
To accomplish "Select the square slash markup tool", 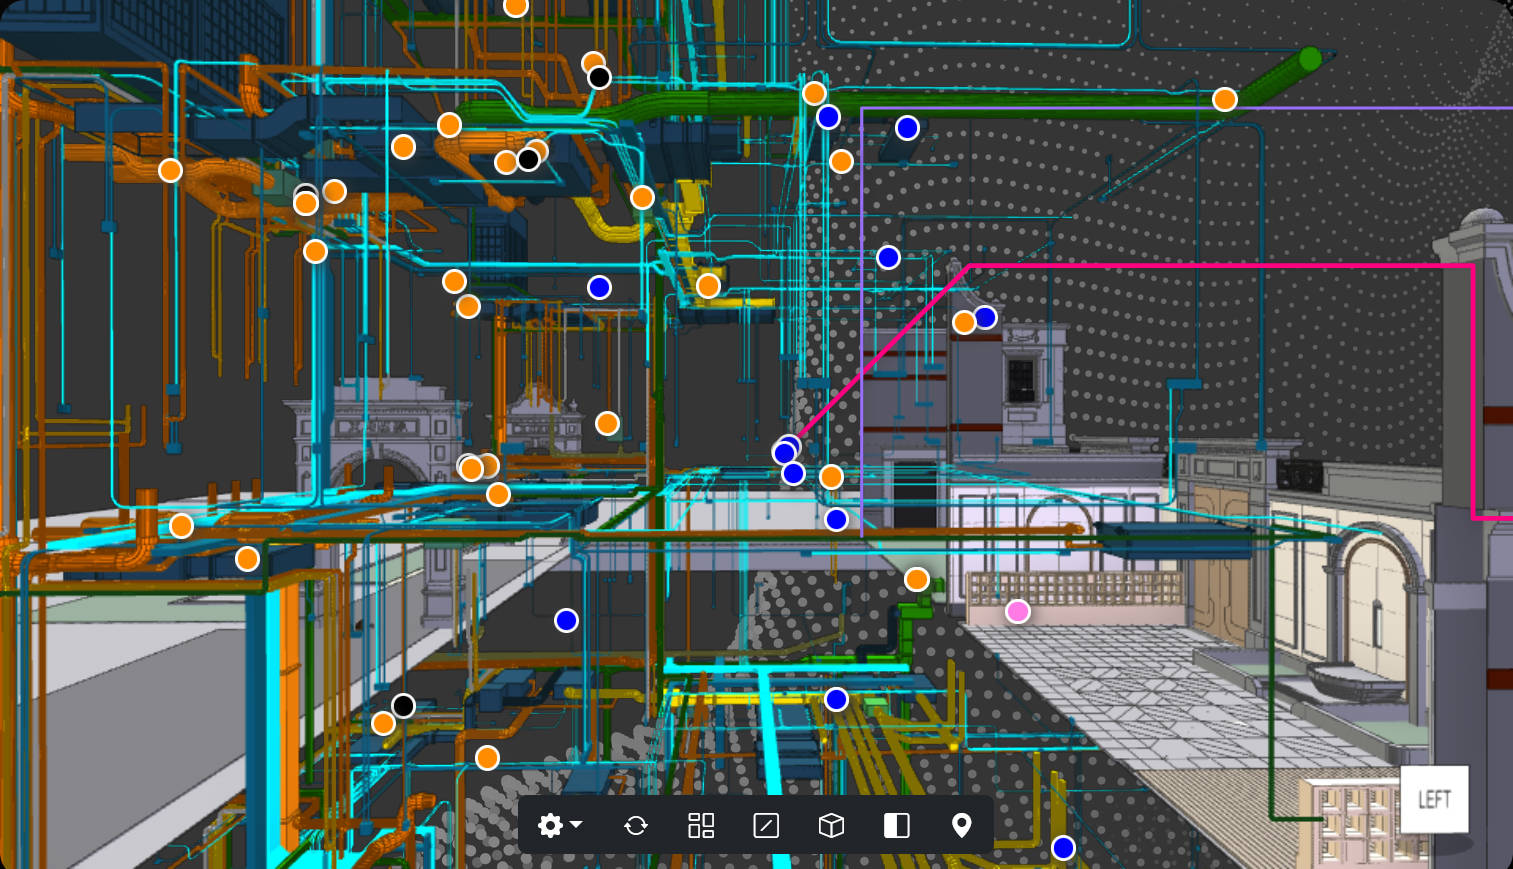I will (x=766, y=825).
